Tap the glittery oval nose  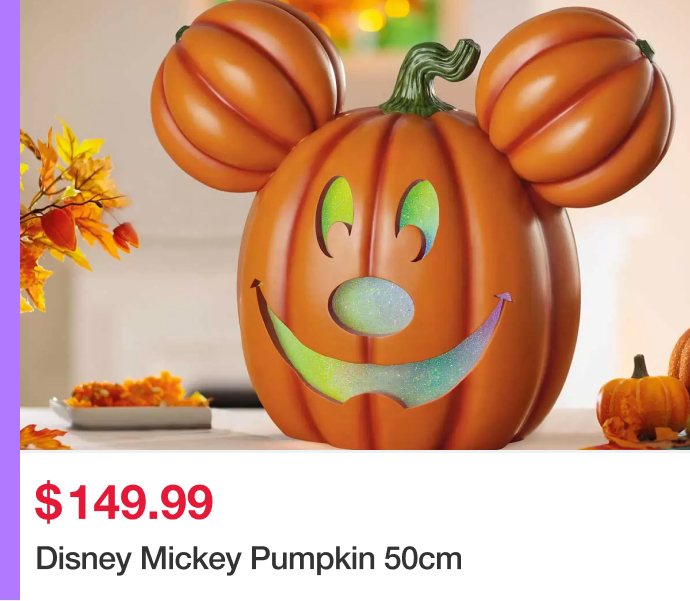coord(372,307)
